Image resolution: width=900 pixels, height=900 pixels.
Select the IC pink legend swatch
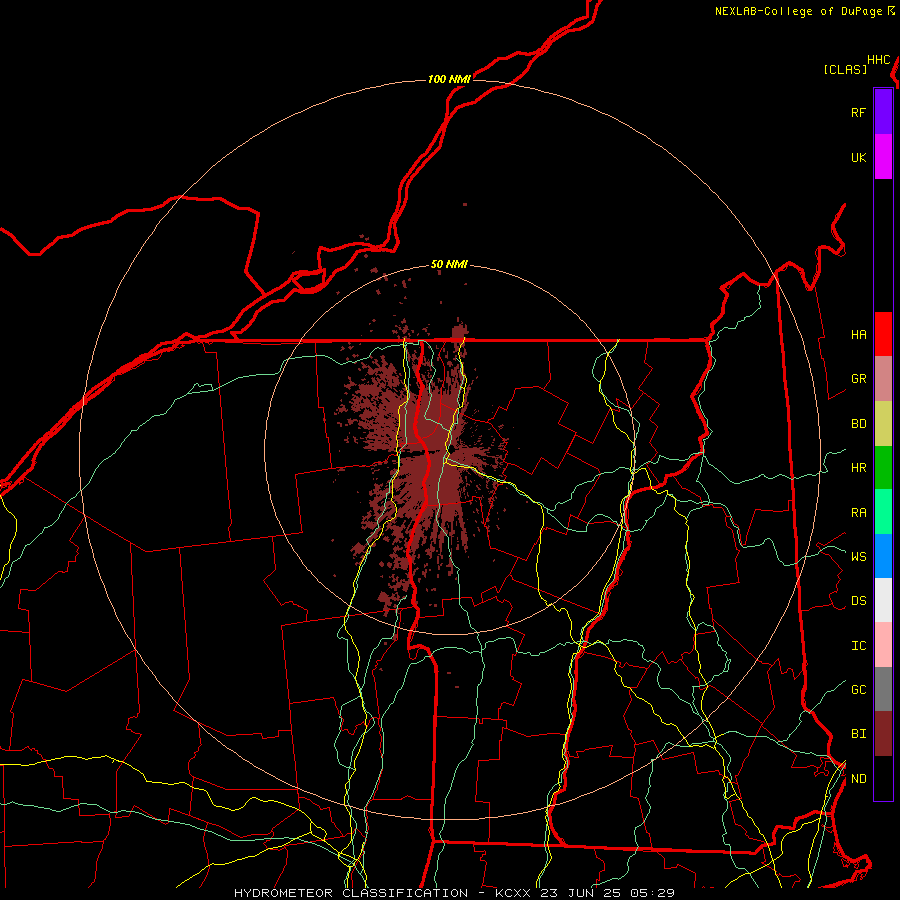click(883, 645)
